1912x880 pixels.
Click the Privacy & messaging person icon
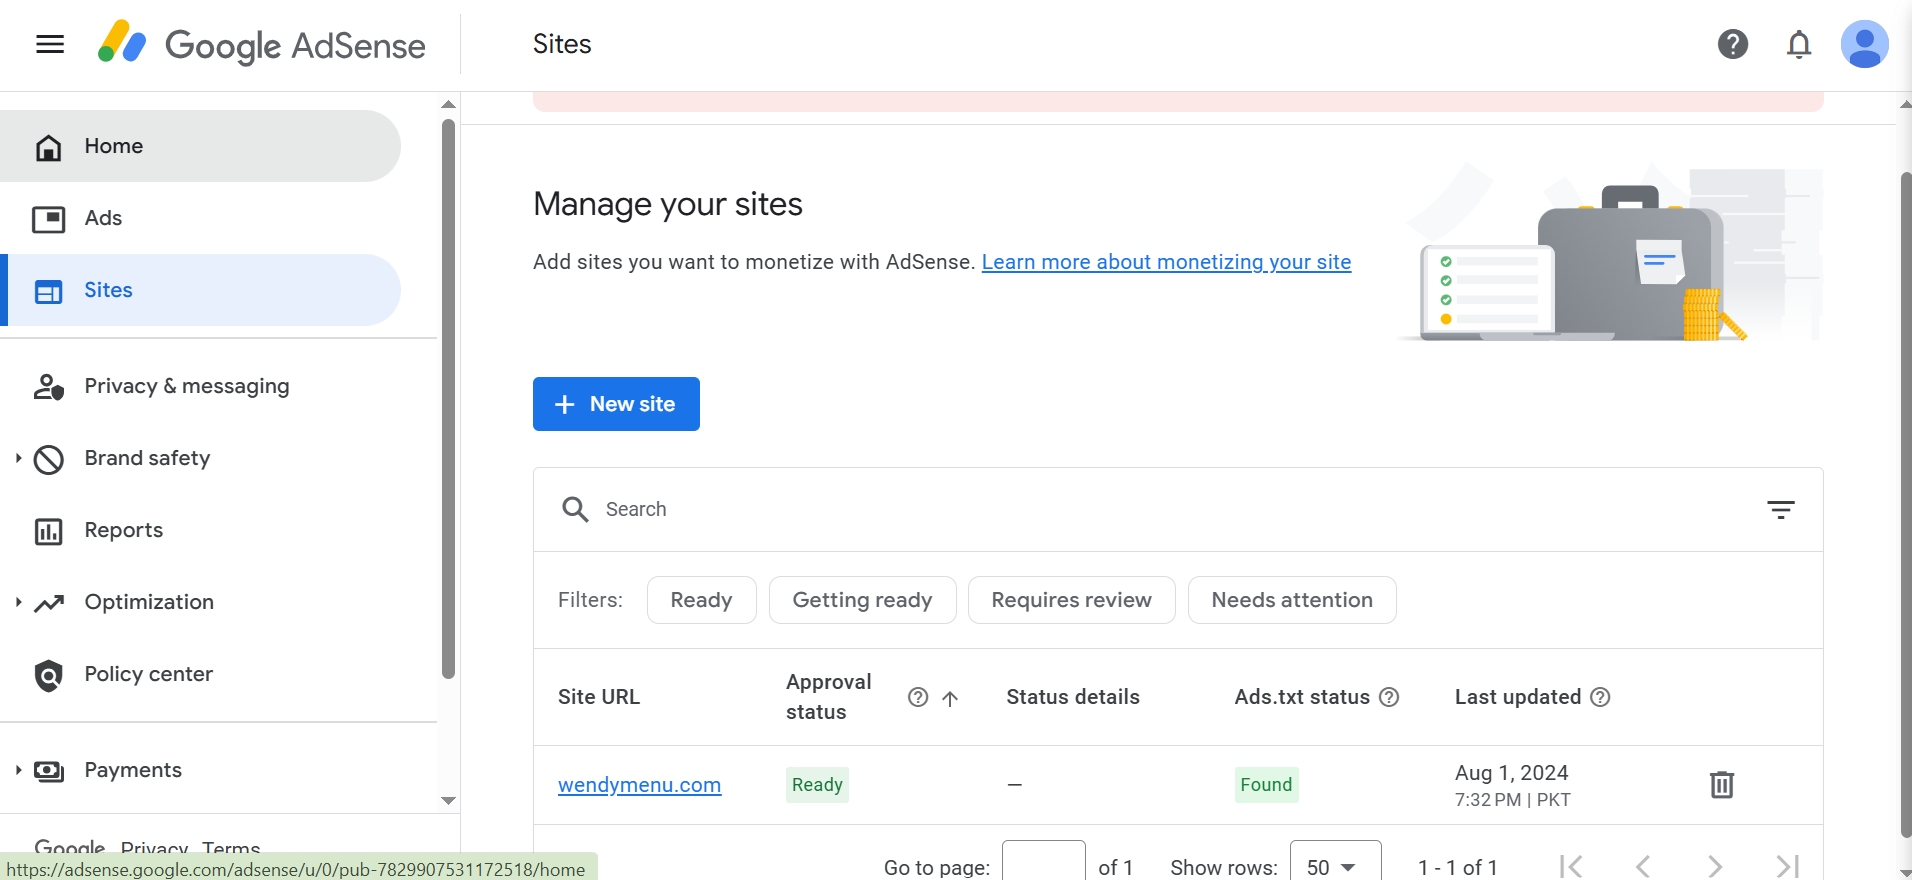pos(48,387)
